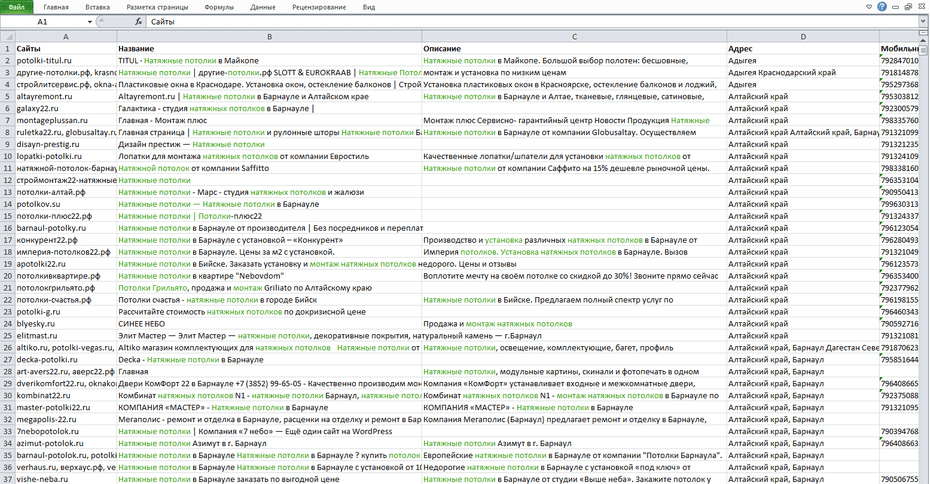Image resolution: width=930 pixels, height=484 pixels.
Task: Click the Описание header cell
Action: (x=574, y=49)
